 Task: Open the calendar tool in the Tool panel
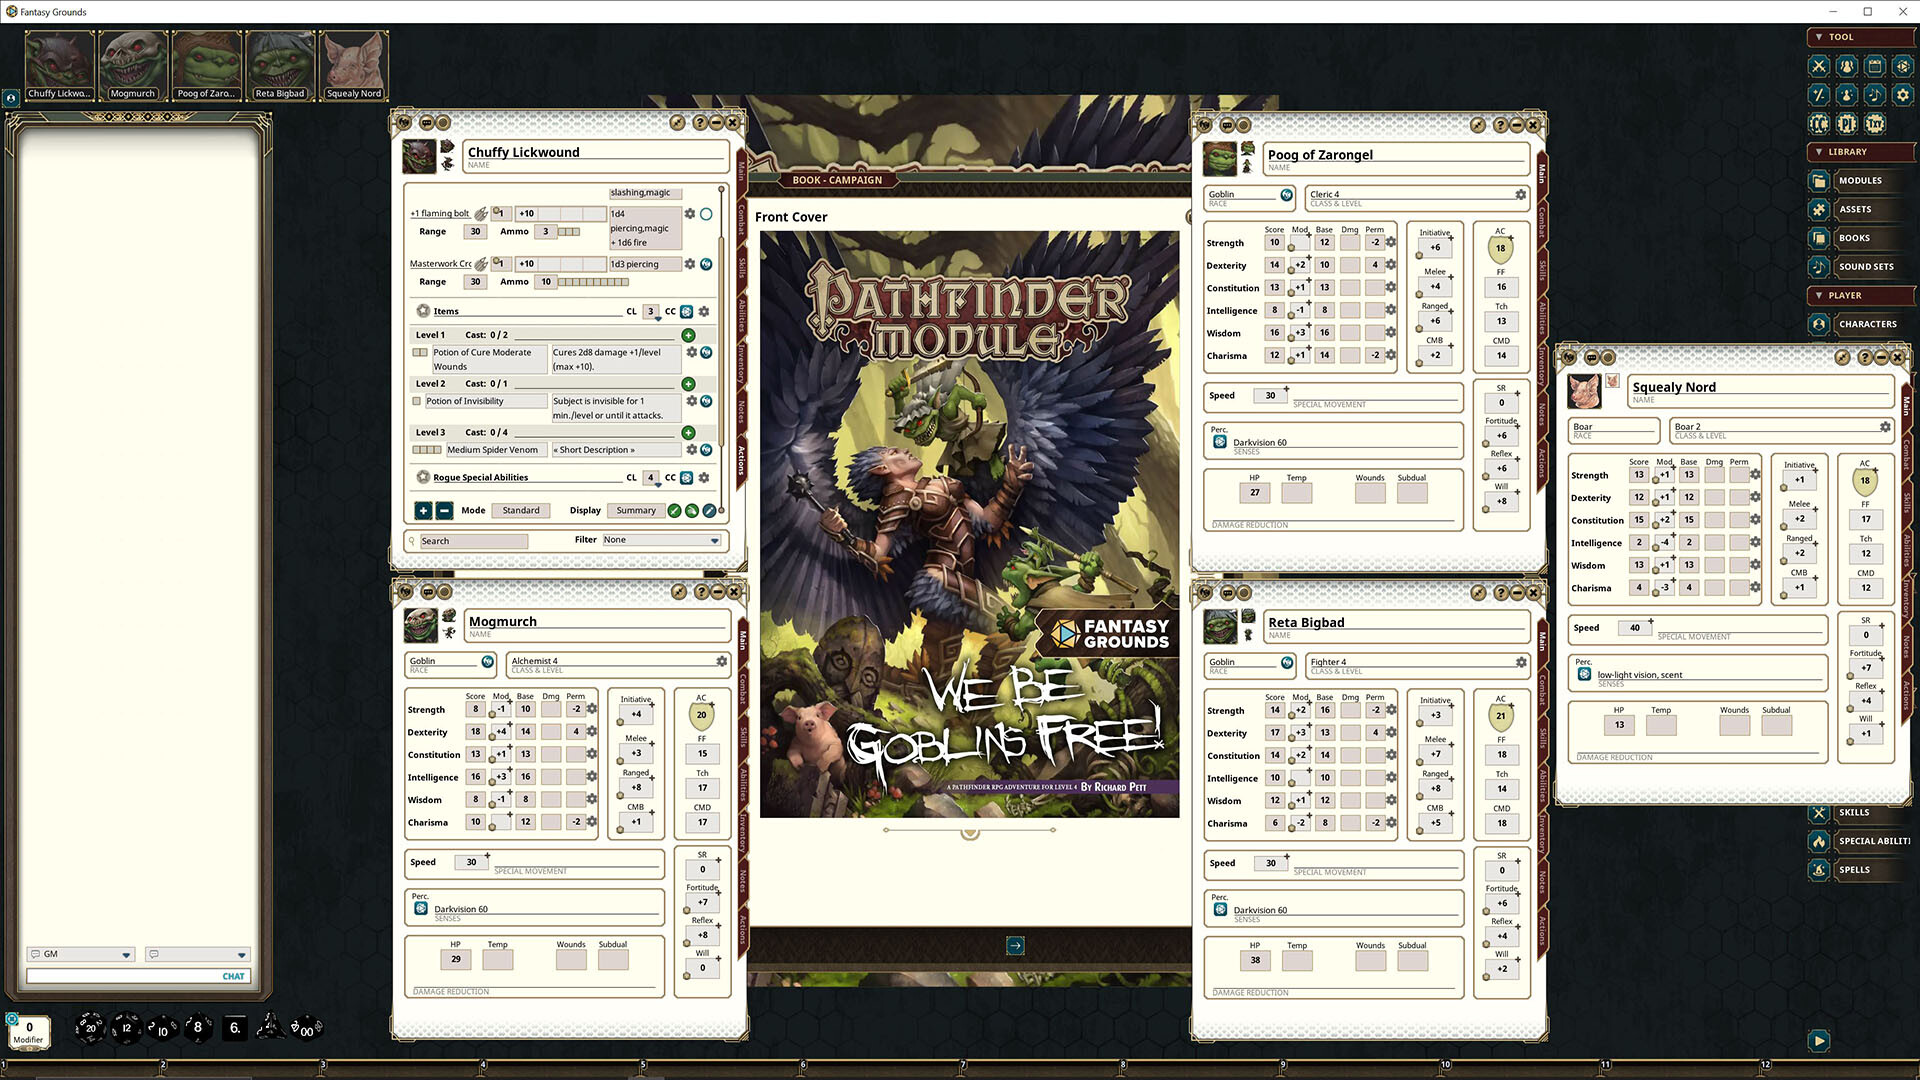pyautogui.click(x=1874, y=66)
